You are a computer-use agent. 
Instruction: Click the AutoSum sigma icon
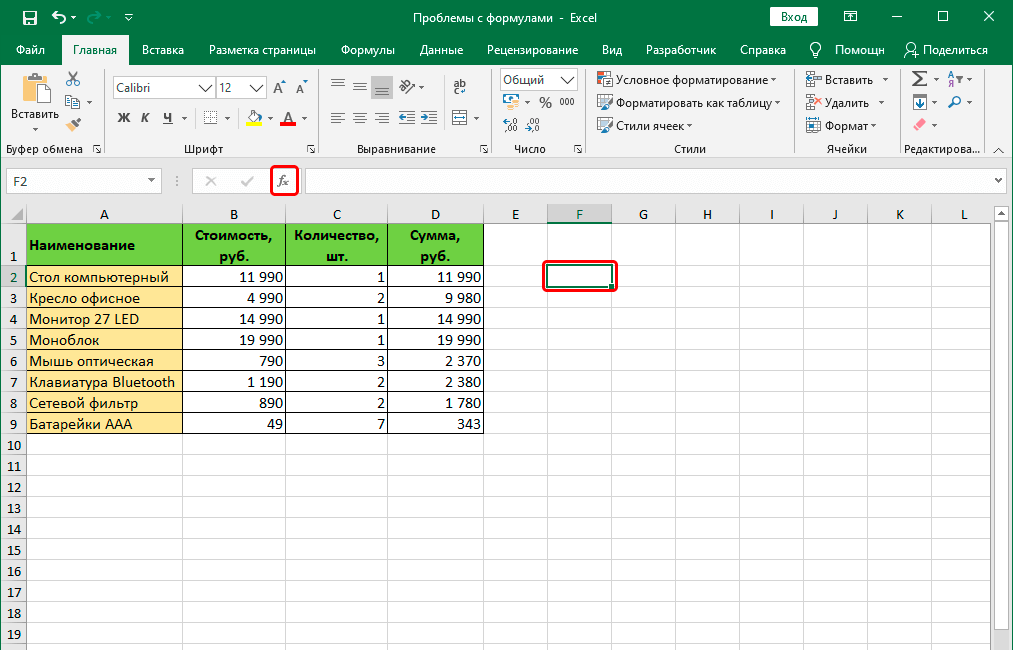click(x=919, y=79)
